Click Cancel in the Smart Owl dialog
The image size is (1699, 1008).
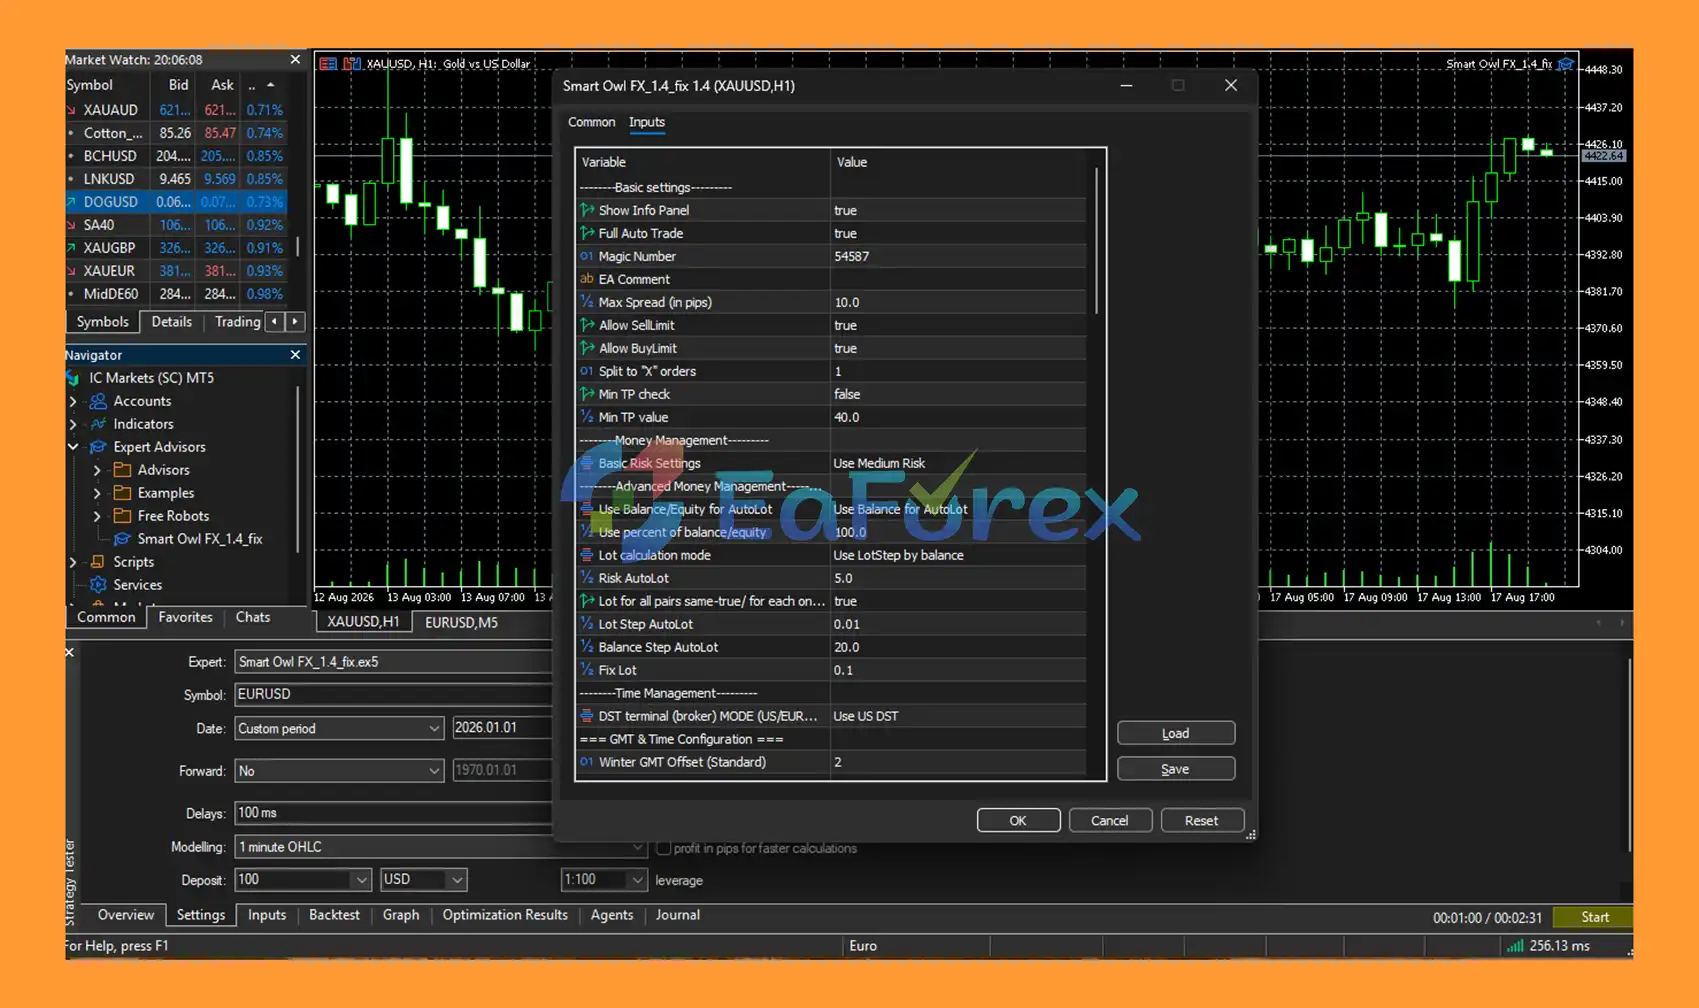[1110, 820]
